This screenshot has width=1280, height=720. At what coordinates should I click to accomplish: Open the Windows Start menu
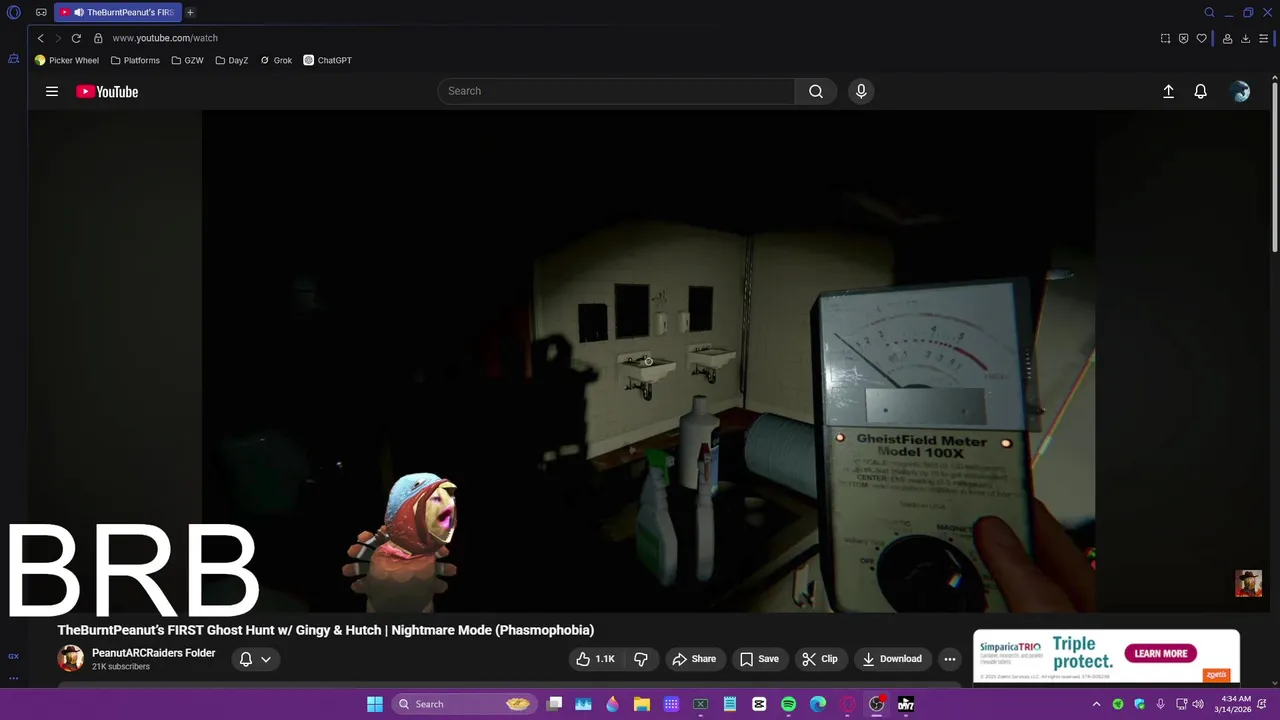[x=374, y=704]
